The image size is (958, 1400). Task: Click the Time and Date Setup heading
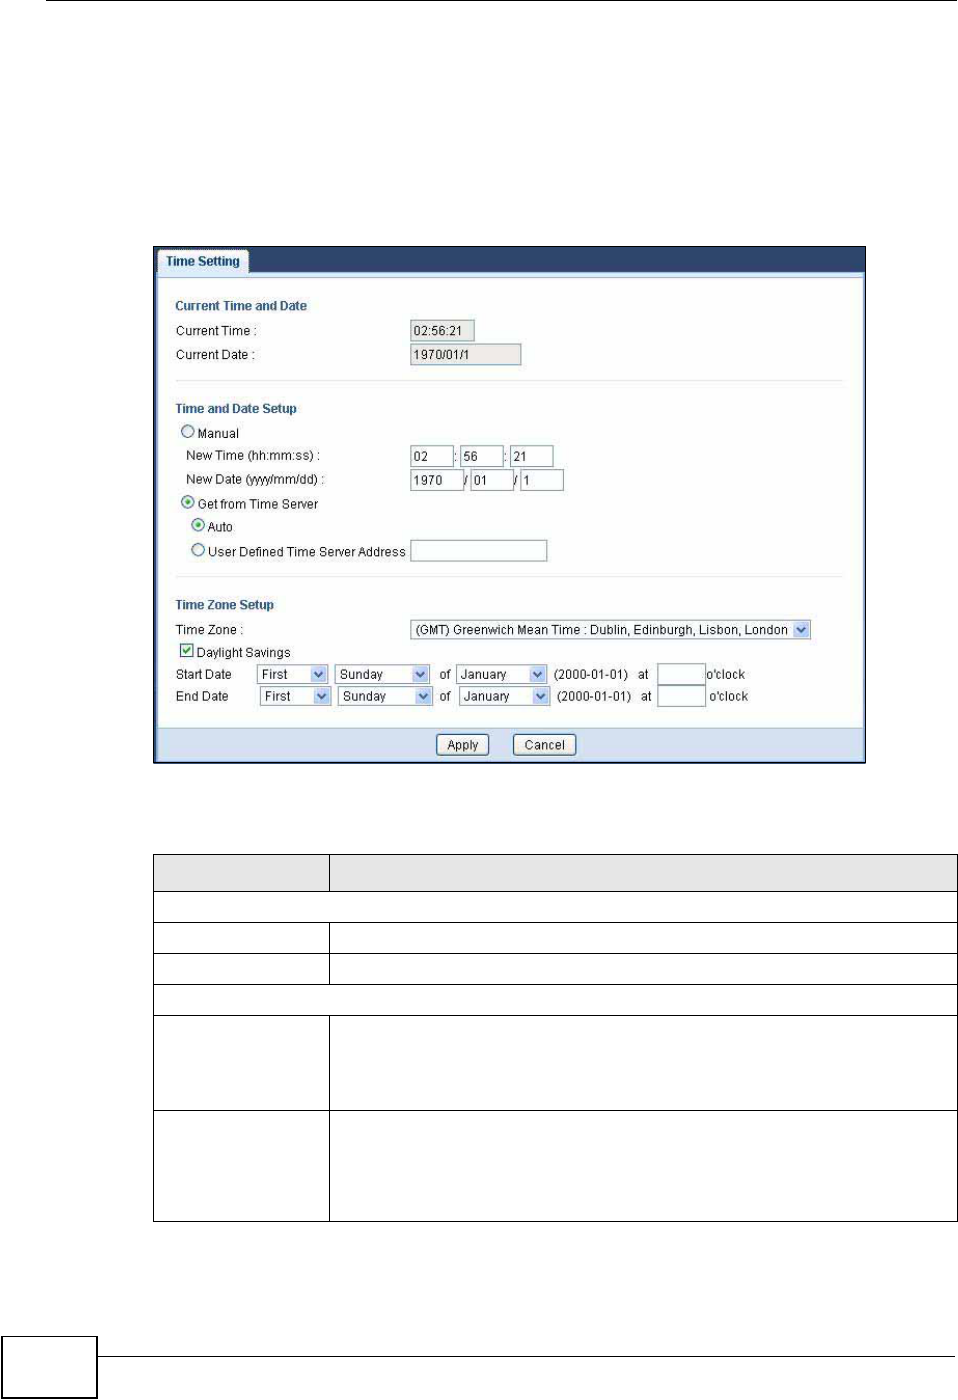[x=236, y=409]
